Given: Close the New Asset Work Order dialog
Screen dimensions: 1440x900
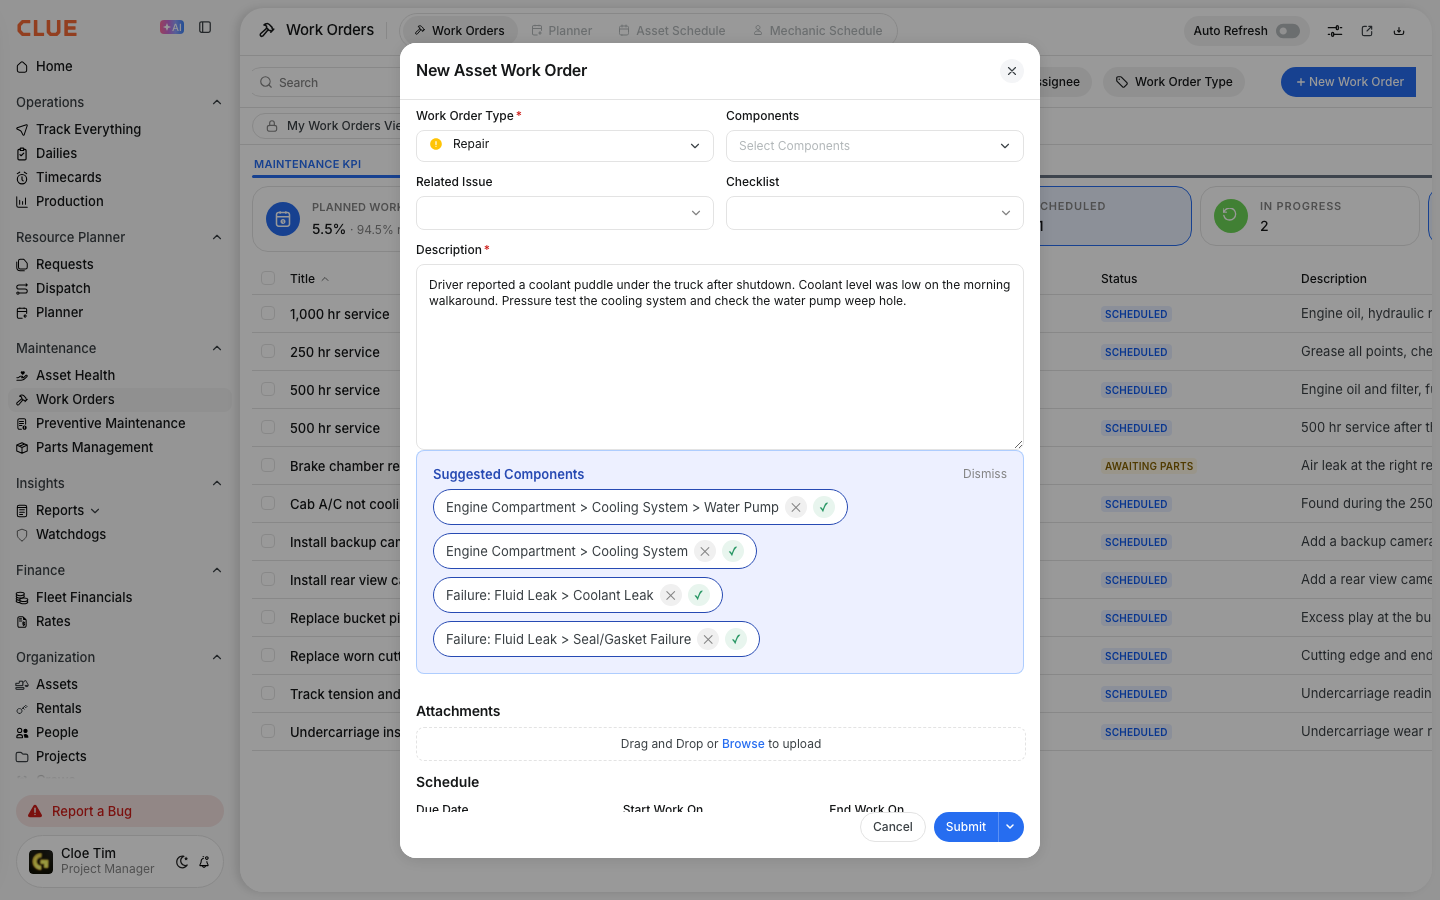Looking at the screenshot, I should (1012, 71).
